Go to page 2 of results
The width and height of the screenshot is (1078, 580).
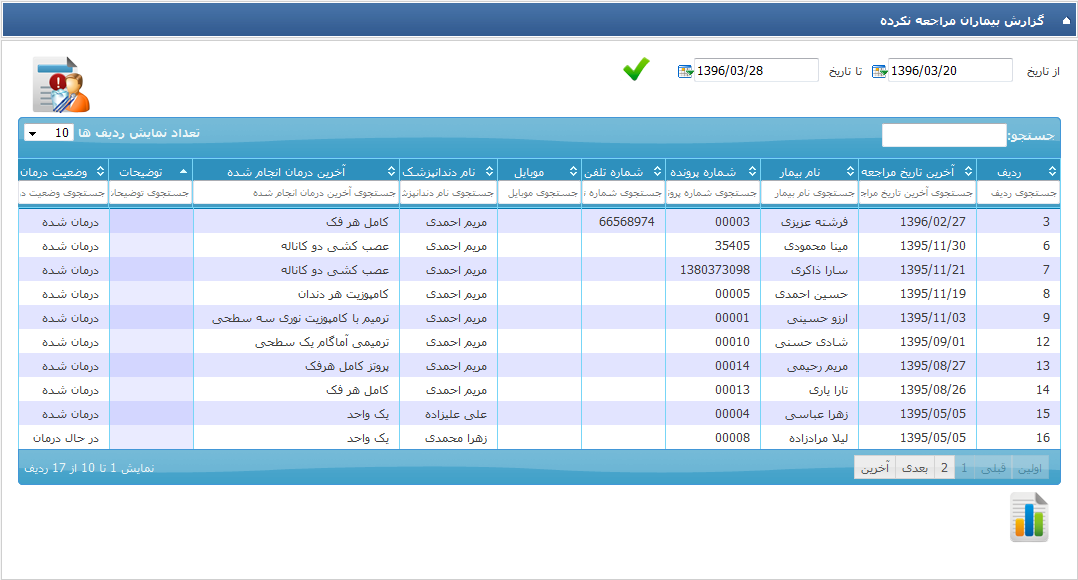(x=944, y=467)
